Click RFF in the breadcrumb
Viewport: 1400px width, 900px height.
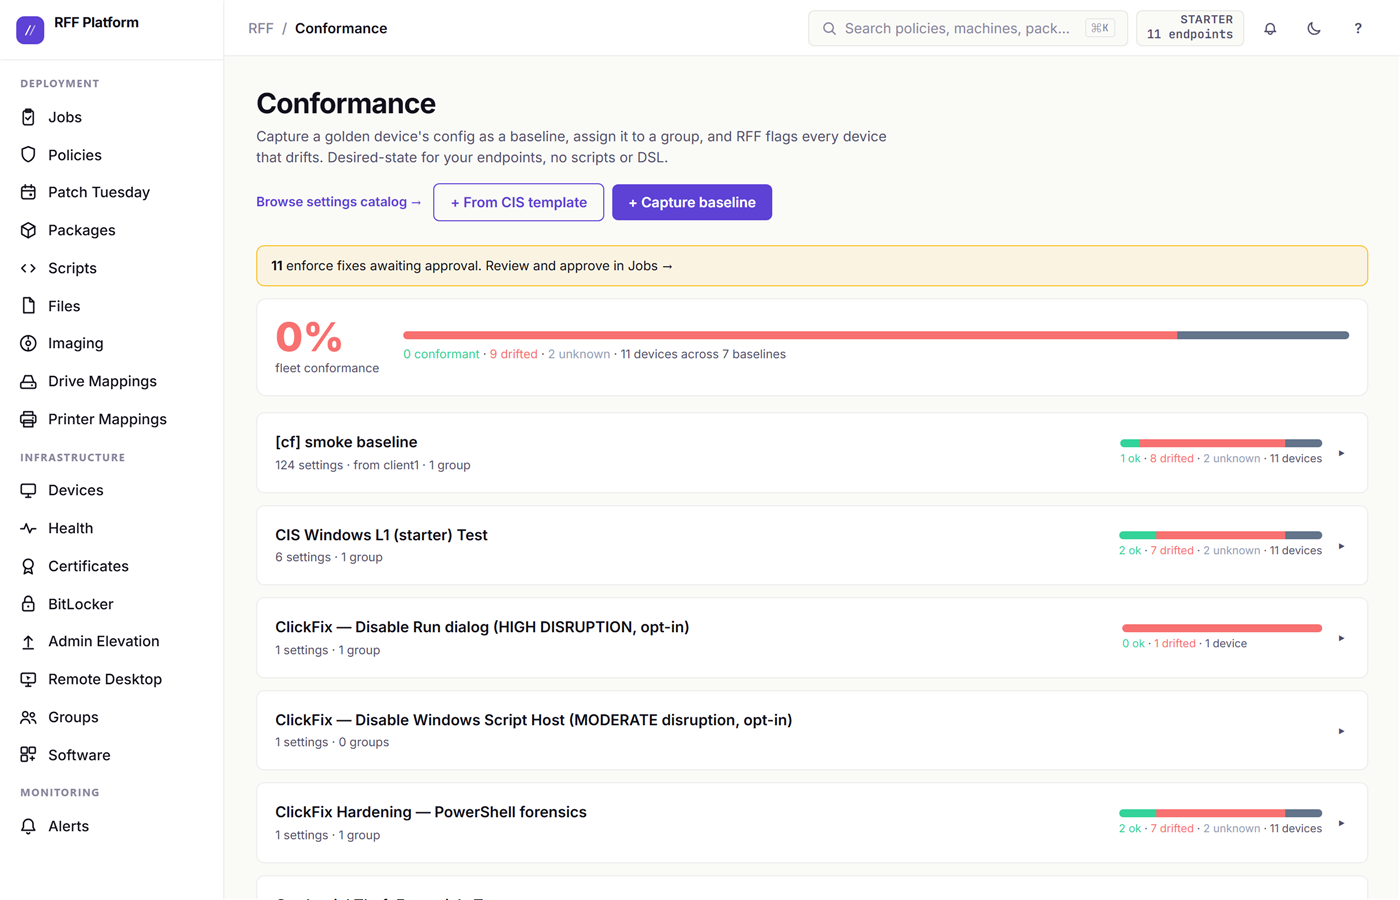[x=260, y=28]
